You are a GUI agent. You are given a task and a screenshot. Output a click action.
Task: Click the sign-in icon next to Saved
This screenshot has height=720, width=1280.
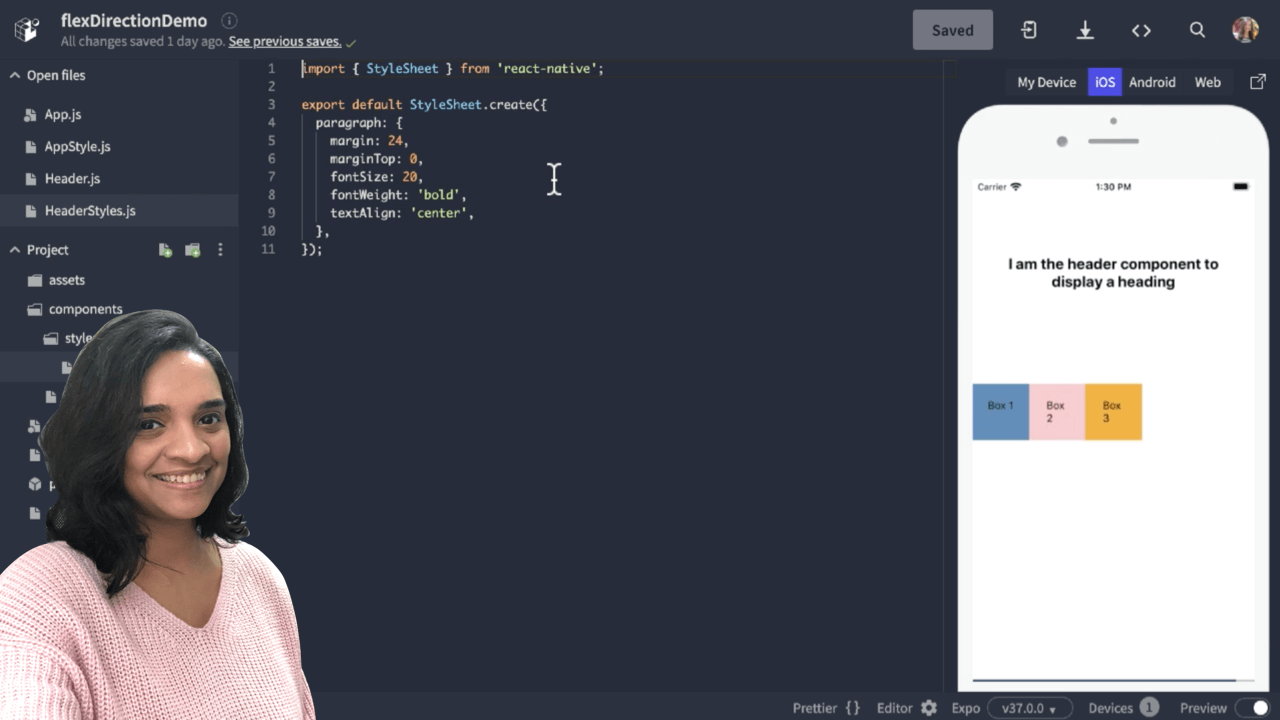click(1029, 30)
